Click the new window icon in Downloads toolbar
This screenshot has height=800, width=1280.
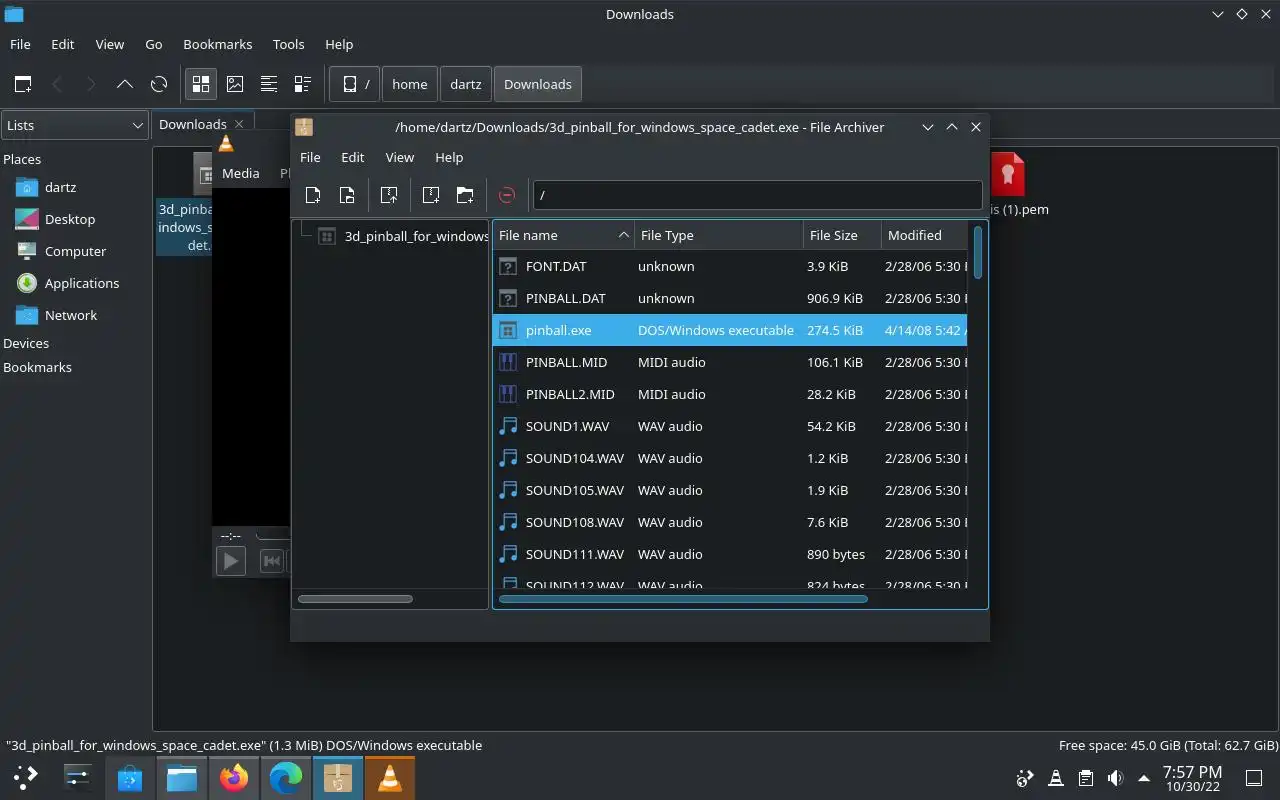point(23,84)
